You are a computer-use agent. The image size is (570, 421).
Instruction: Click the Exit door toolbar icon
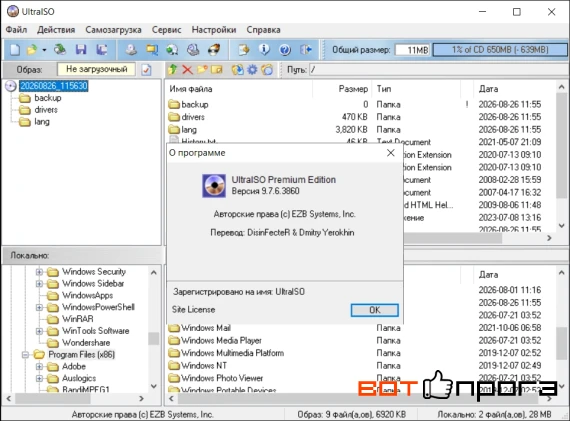pyautogui.click(x=306, y=49)
